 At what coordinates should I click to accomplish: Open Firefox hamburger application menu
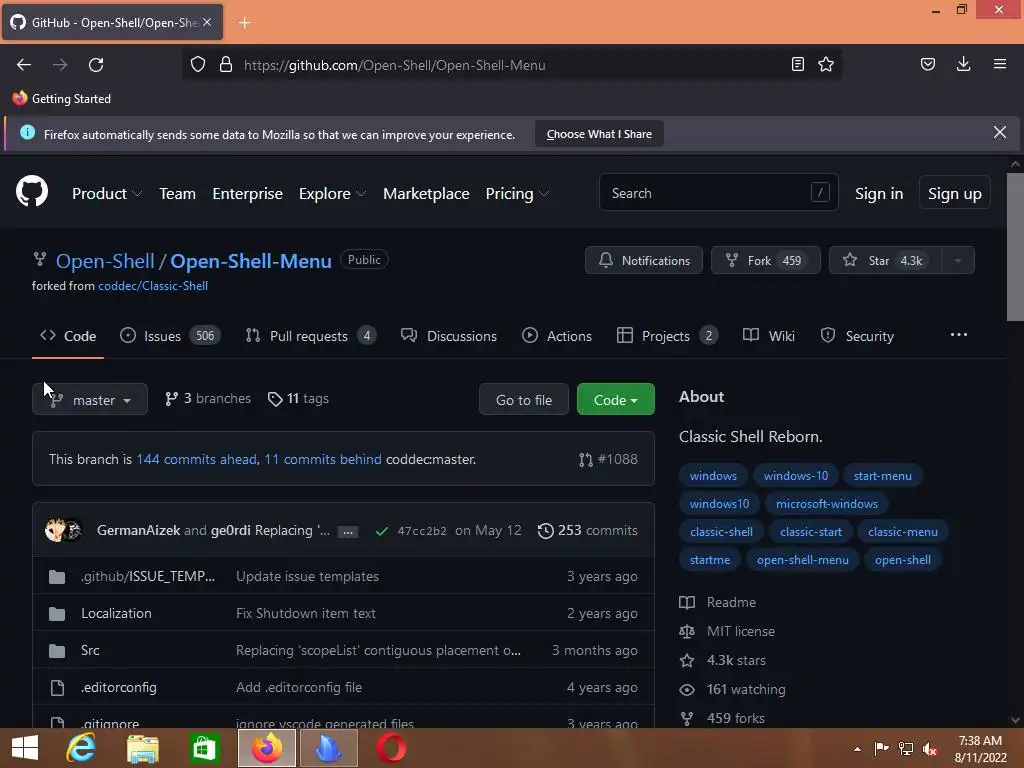(1000, 64)
